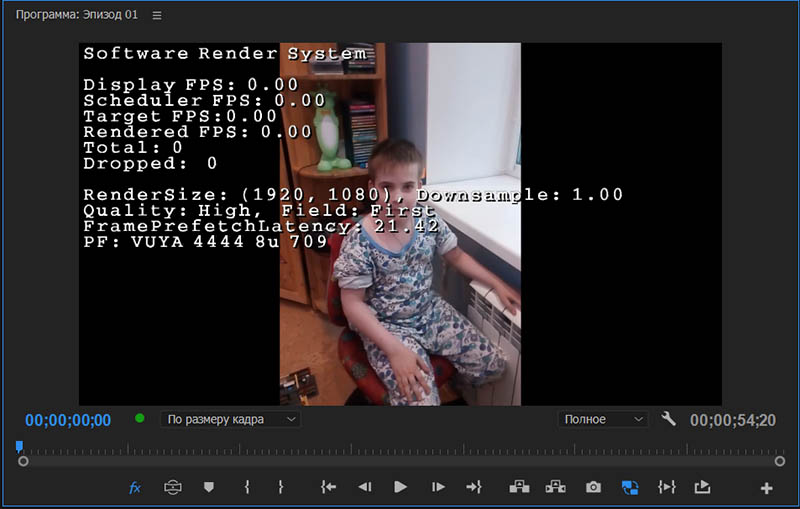
Task: Go to In point button
Action: pos(328,487)
